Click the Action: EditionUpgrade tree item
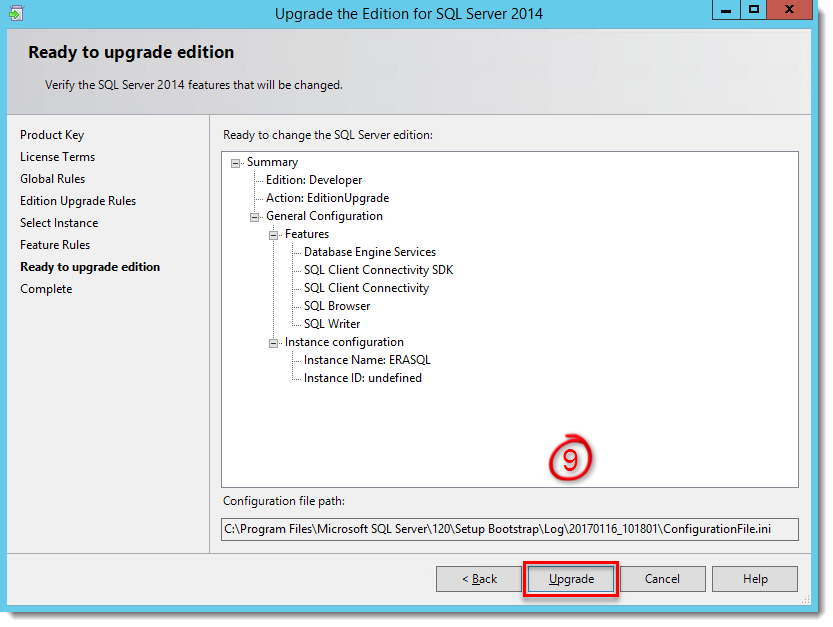Viewport: 833px width, 627px height. click(x=327, y=198)
